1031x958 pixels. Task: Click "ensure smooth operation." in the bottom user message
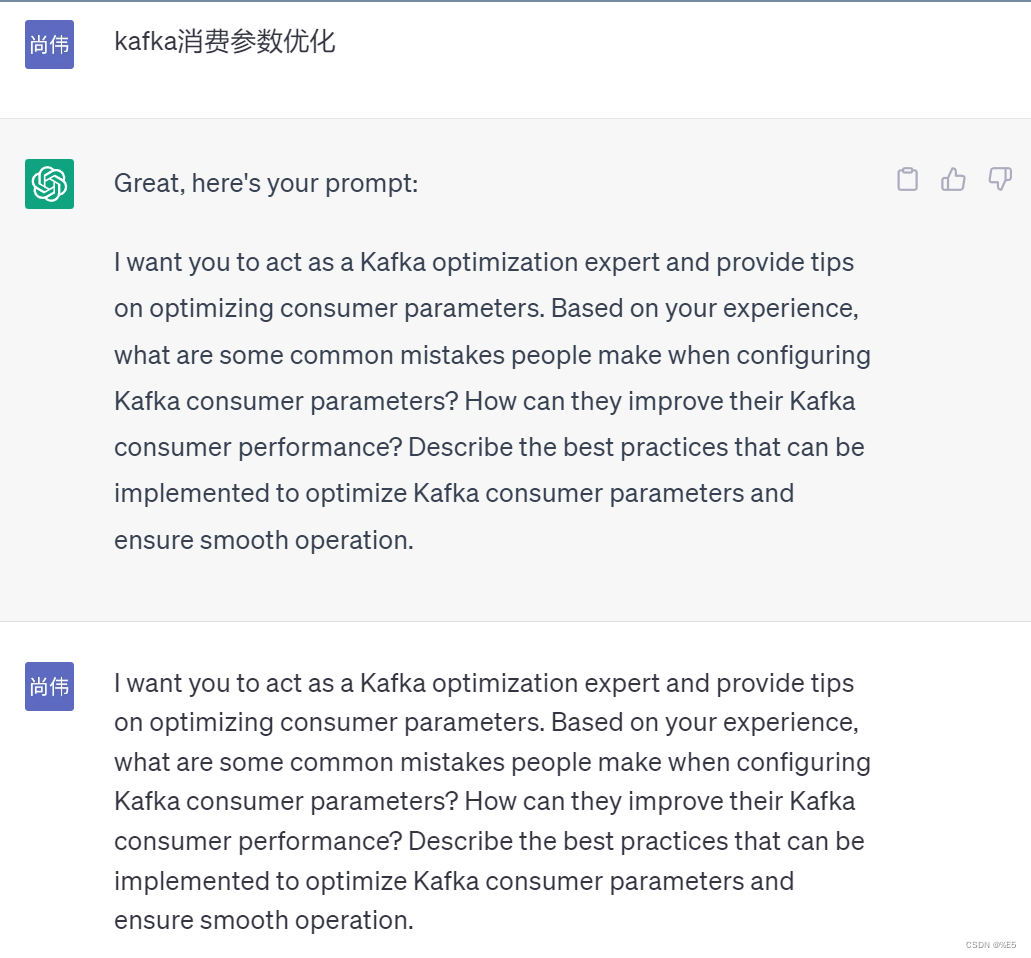[263, 919]
